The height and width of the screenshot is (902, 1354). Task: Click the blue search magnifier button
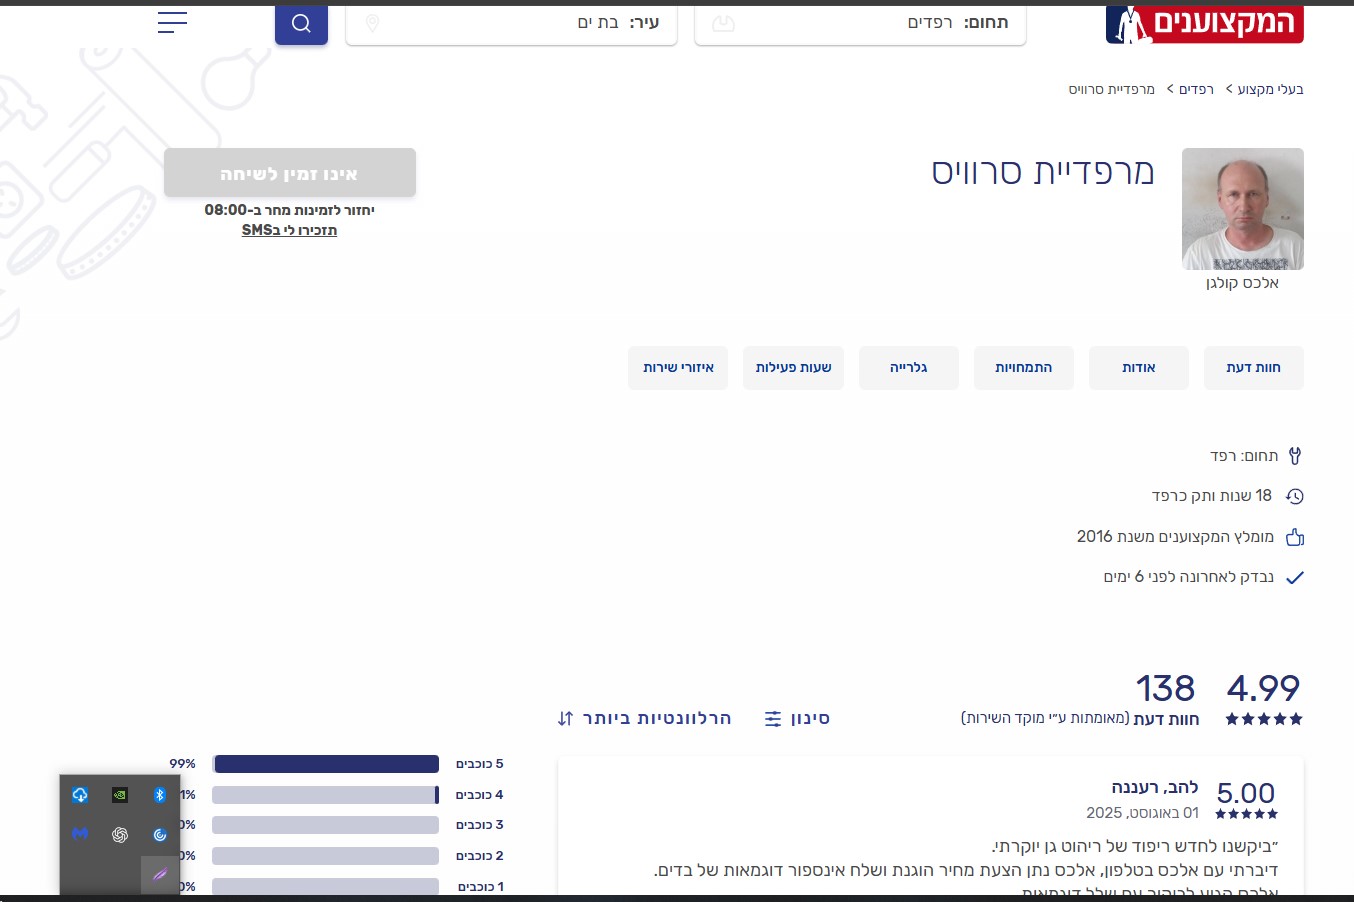(301, 24)
